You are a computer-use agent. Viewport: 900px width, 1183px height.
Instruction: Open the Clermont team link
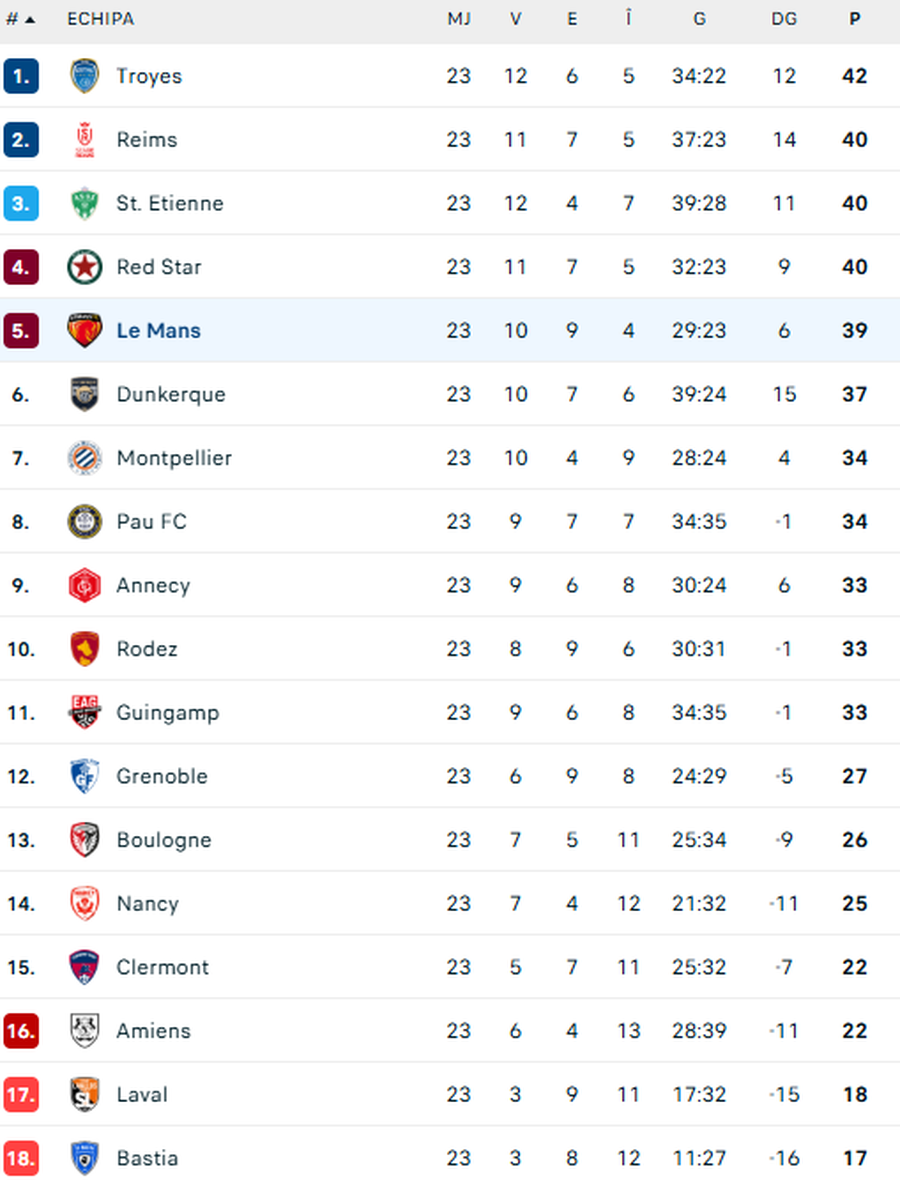pos(162,967)
